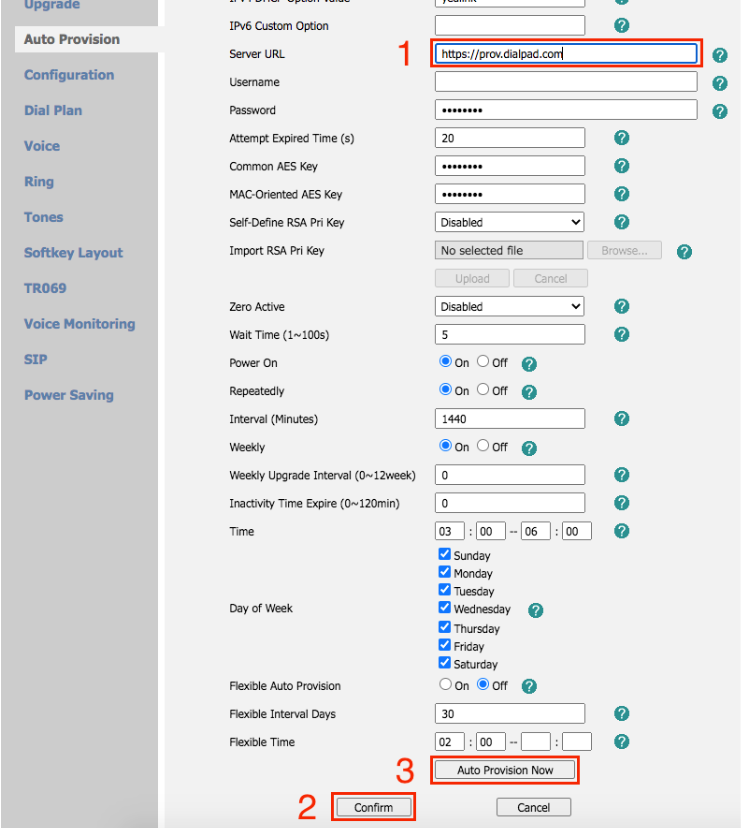This screenshot has width=741, height=828.
Task: Show help for Interval (Minutes)
Action: coord(622,419)
